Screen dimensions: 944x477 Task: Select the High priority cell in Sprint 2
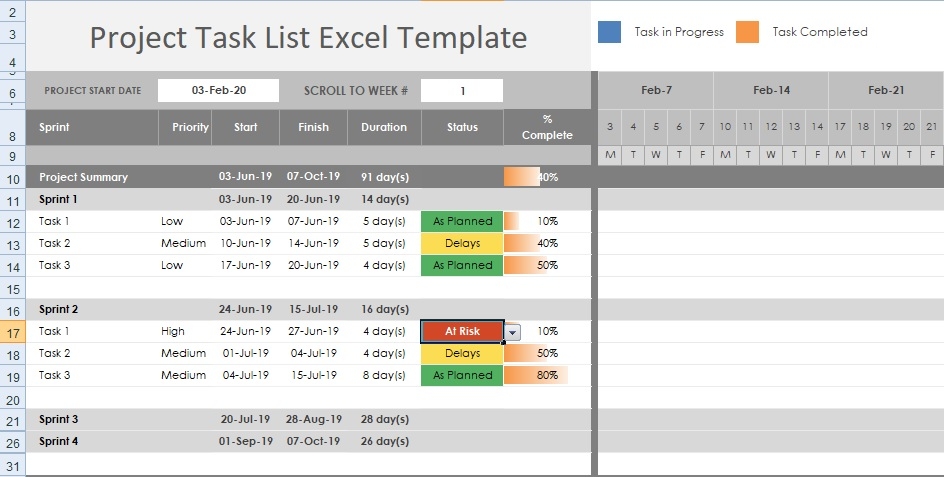click(173, 332)
